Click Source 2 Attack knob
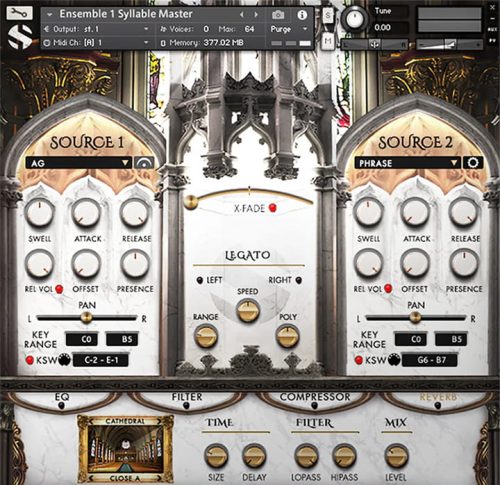Viewport: 500px width, 485px height. (x=415, y=212)
